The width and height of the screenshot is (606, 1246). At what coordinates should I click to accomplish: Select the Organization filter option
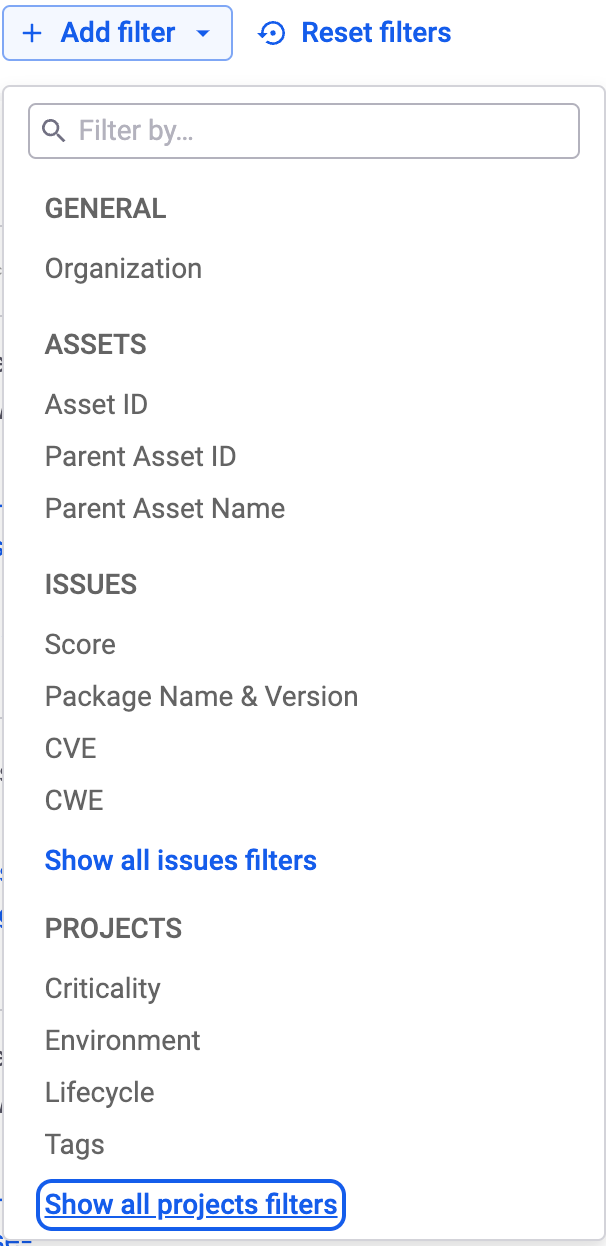tap(123, 268)
